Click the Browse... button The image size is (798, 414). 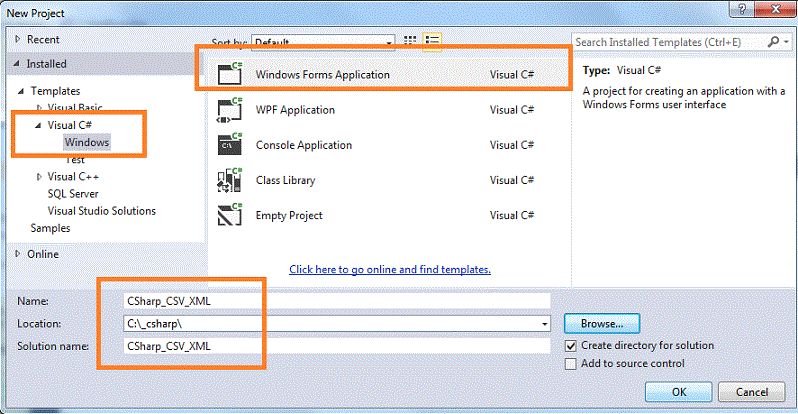602,324
